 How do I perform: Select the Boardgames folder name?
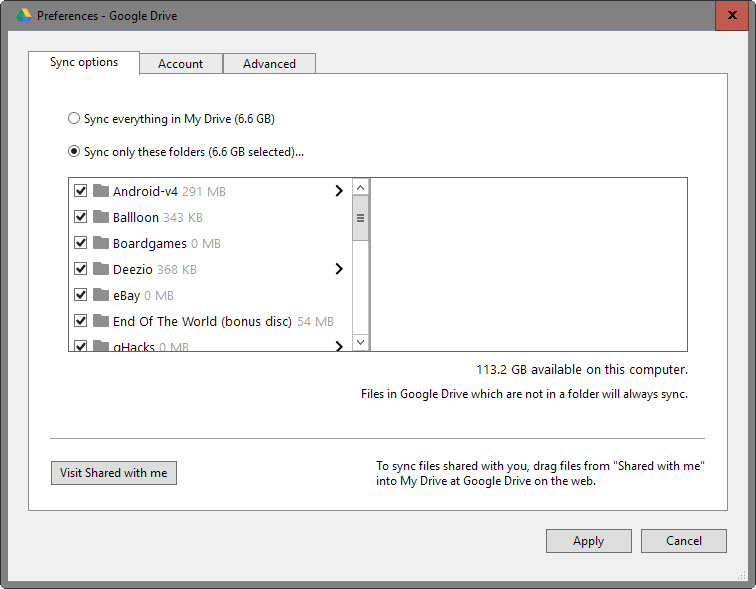pyautogui.click(x=150, y=243)
